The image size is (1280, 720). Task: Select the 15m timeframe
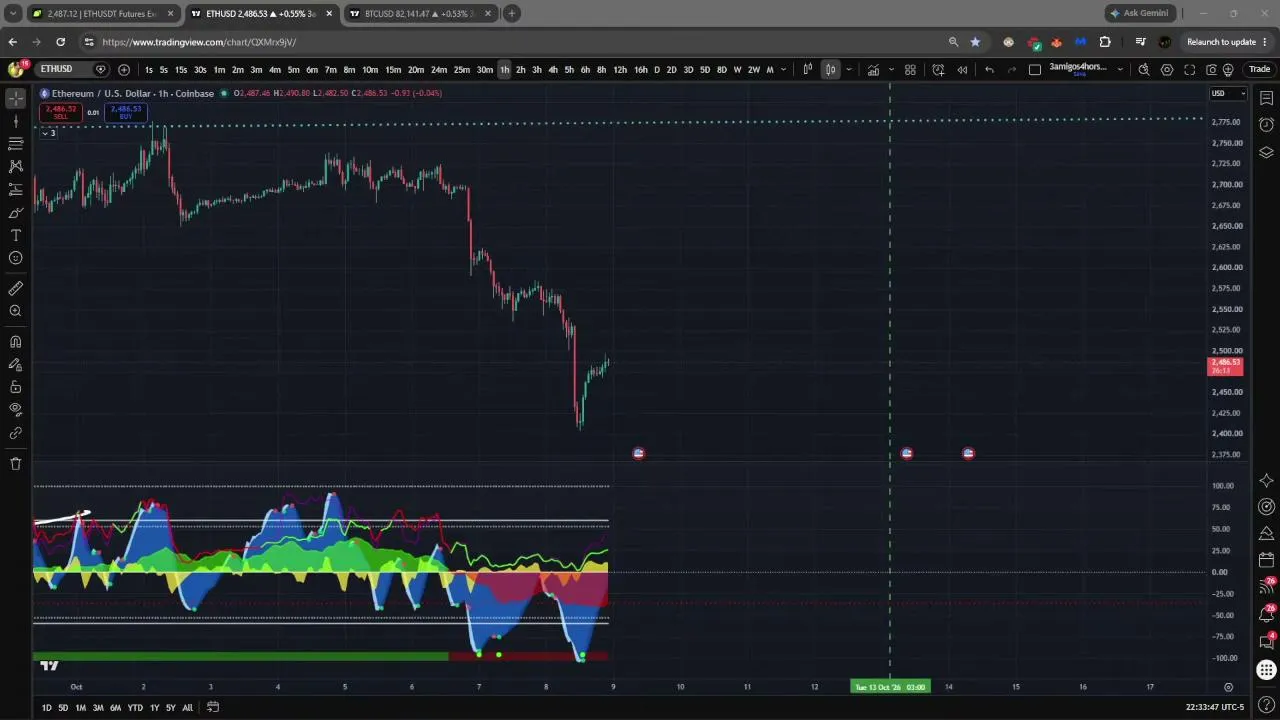pos(393,70)
